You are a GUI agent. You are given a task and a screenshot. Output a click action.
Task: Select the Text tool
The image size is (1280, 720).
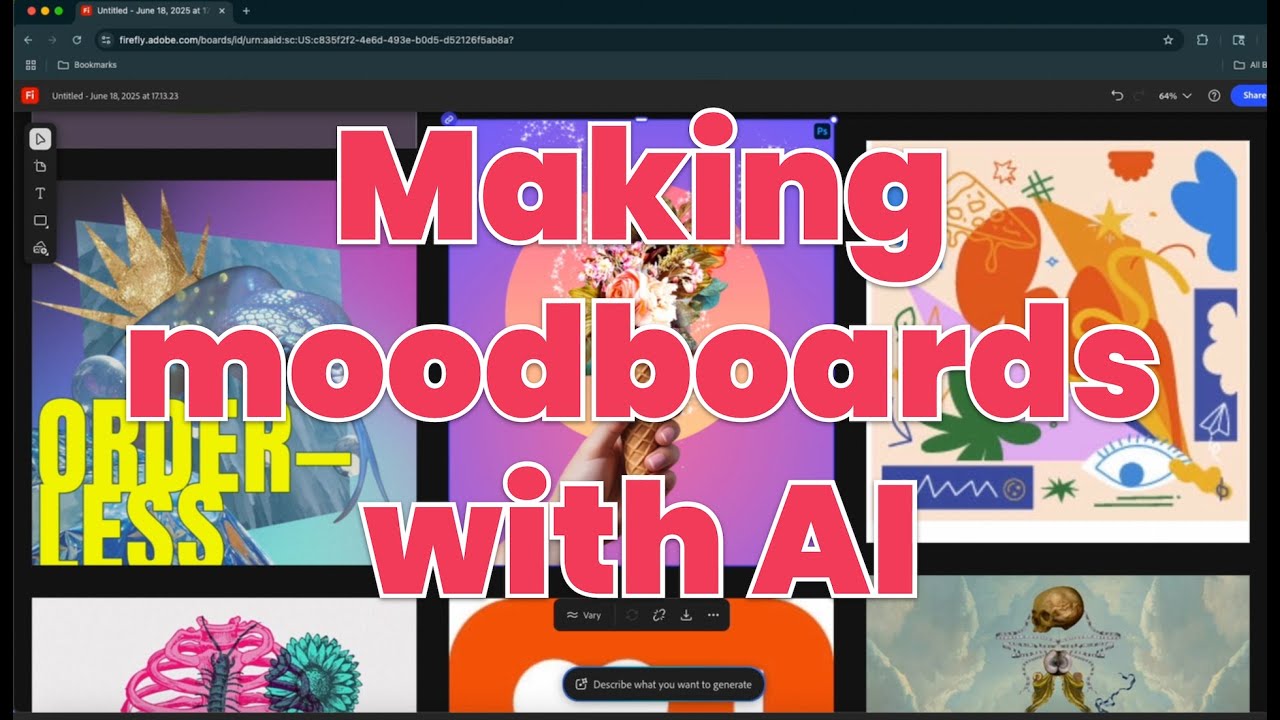pyautogui.click(x=40, y=193)
